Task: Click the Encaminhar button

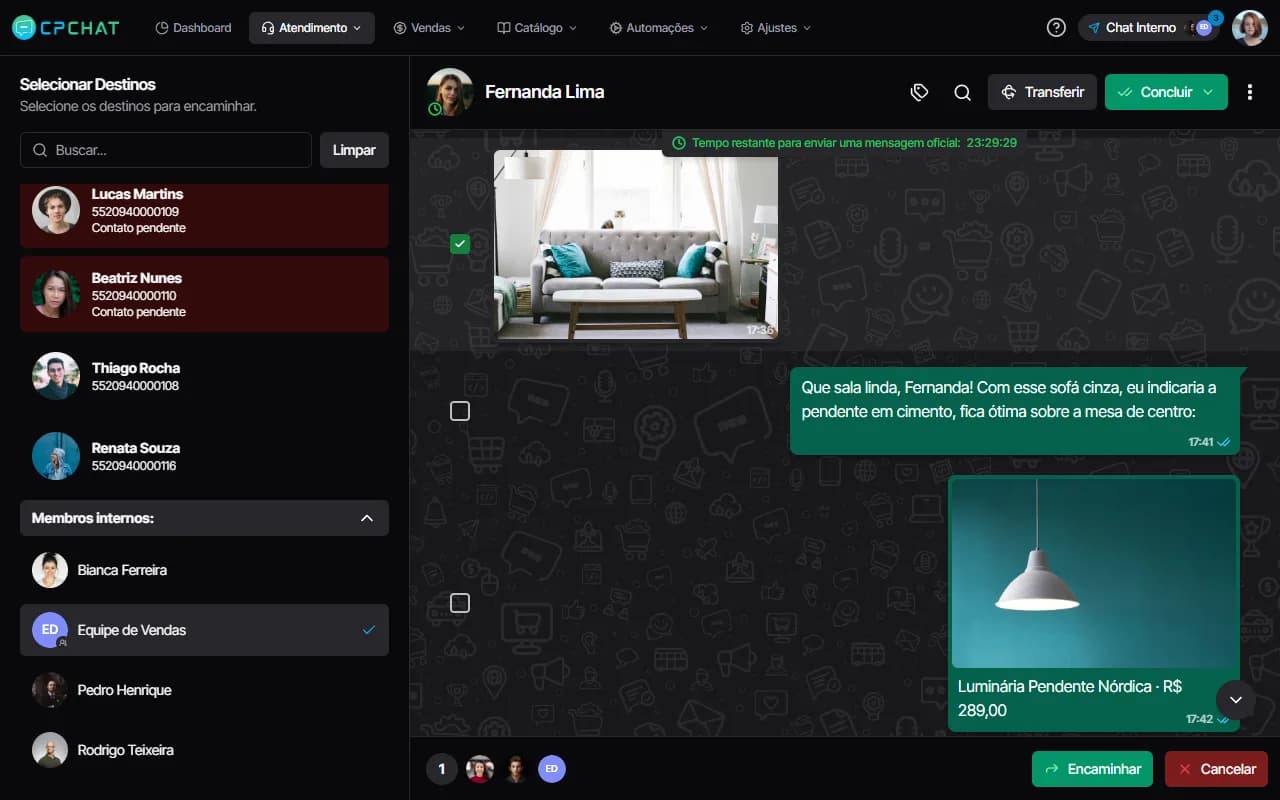Action: tap(1092, 769)
